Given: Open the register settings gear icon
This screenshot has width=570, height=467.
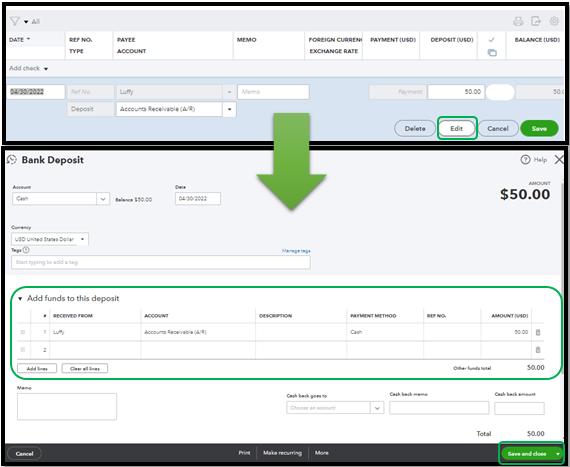Looking at the screenshot, I should point(554,21).
